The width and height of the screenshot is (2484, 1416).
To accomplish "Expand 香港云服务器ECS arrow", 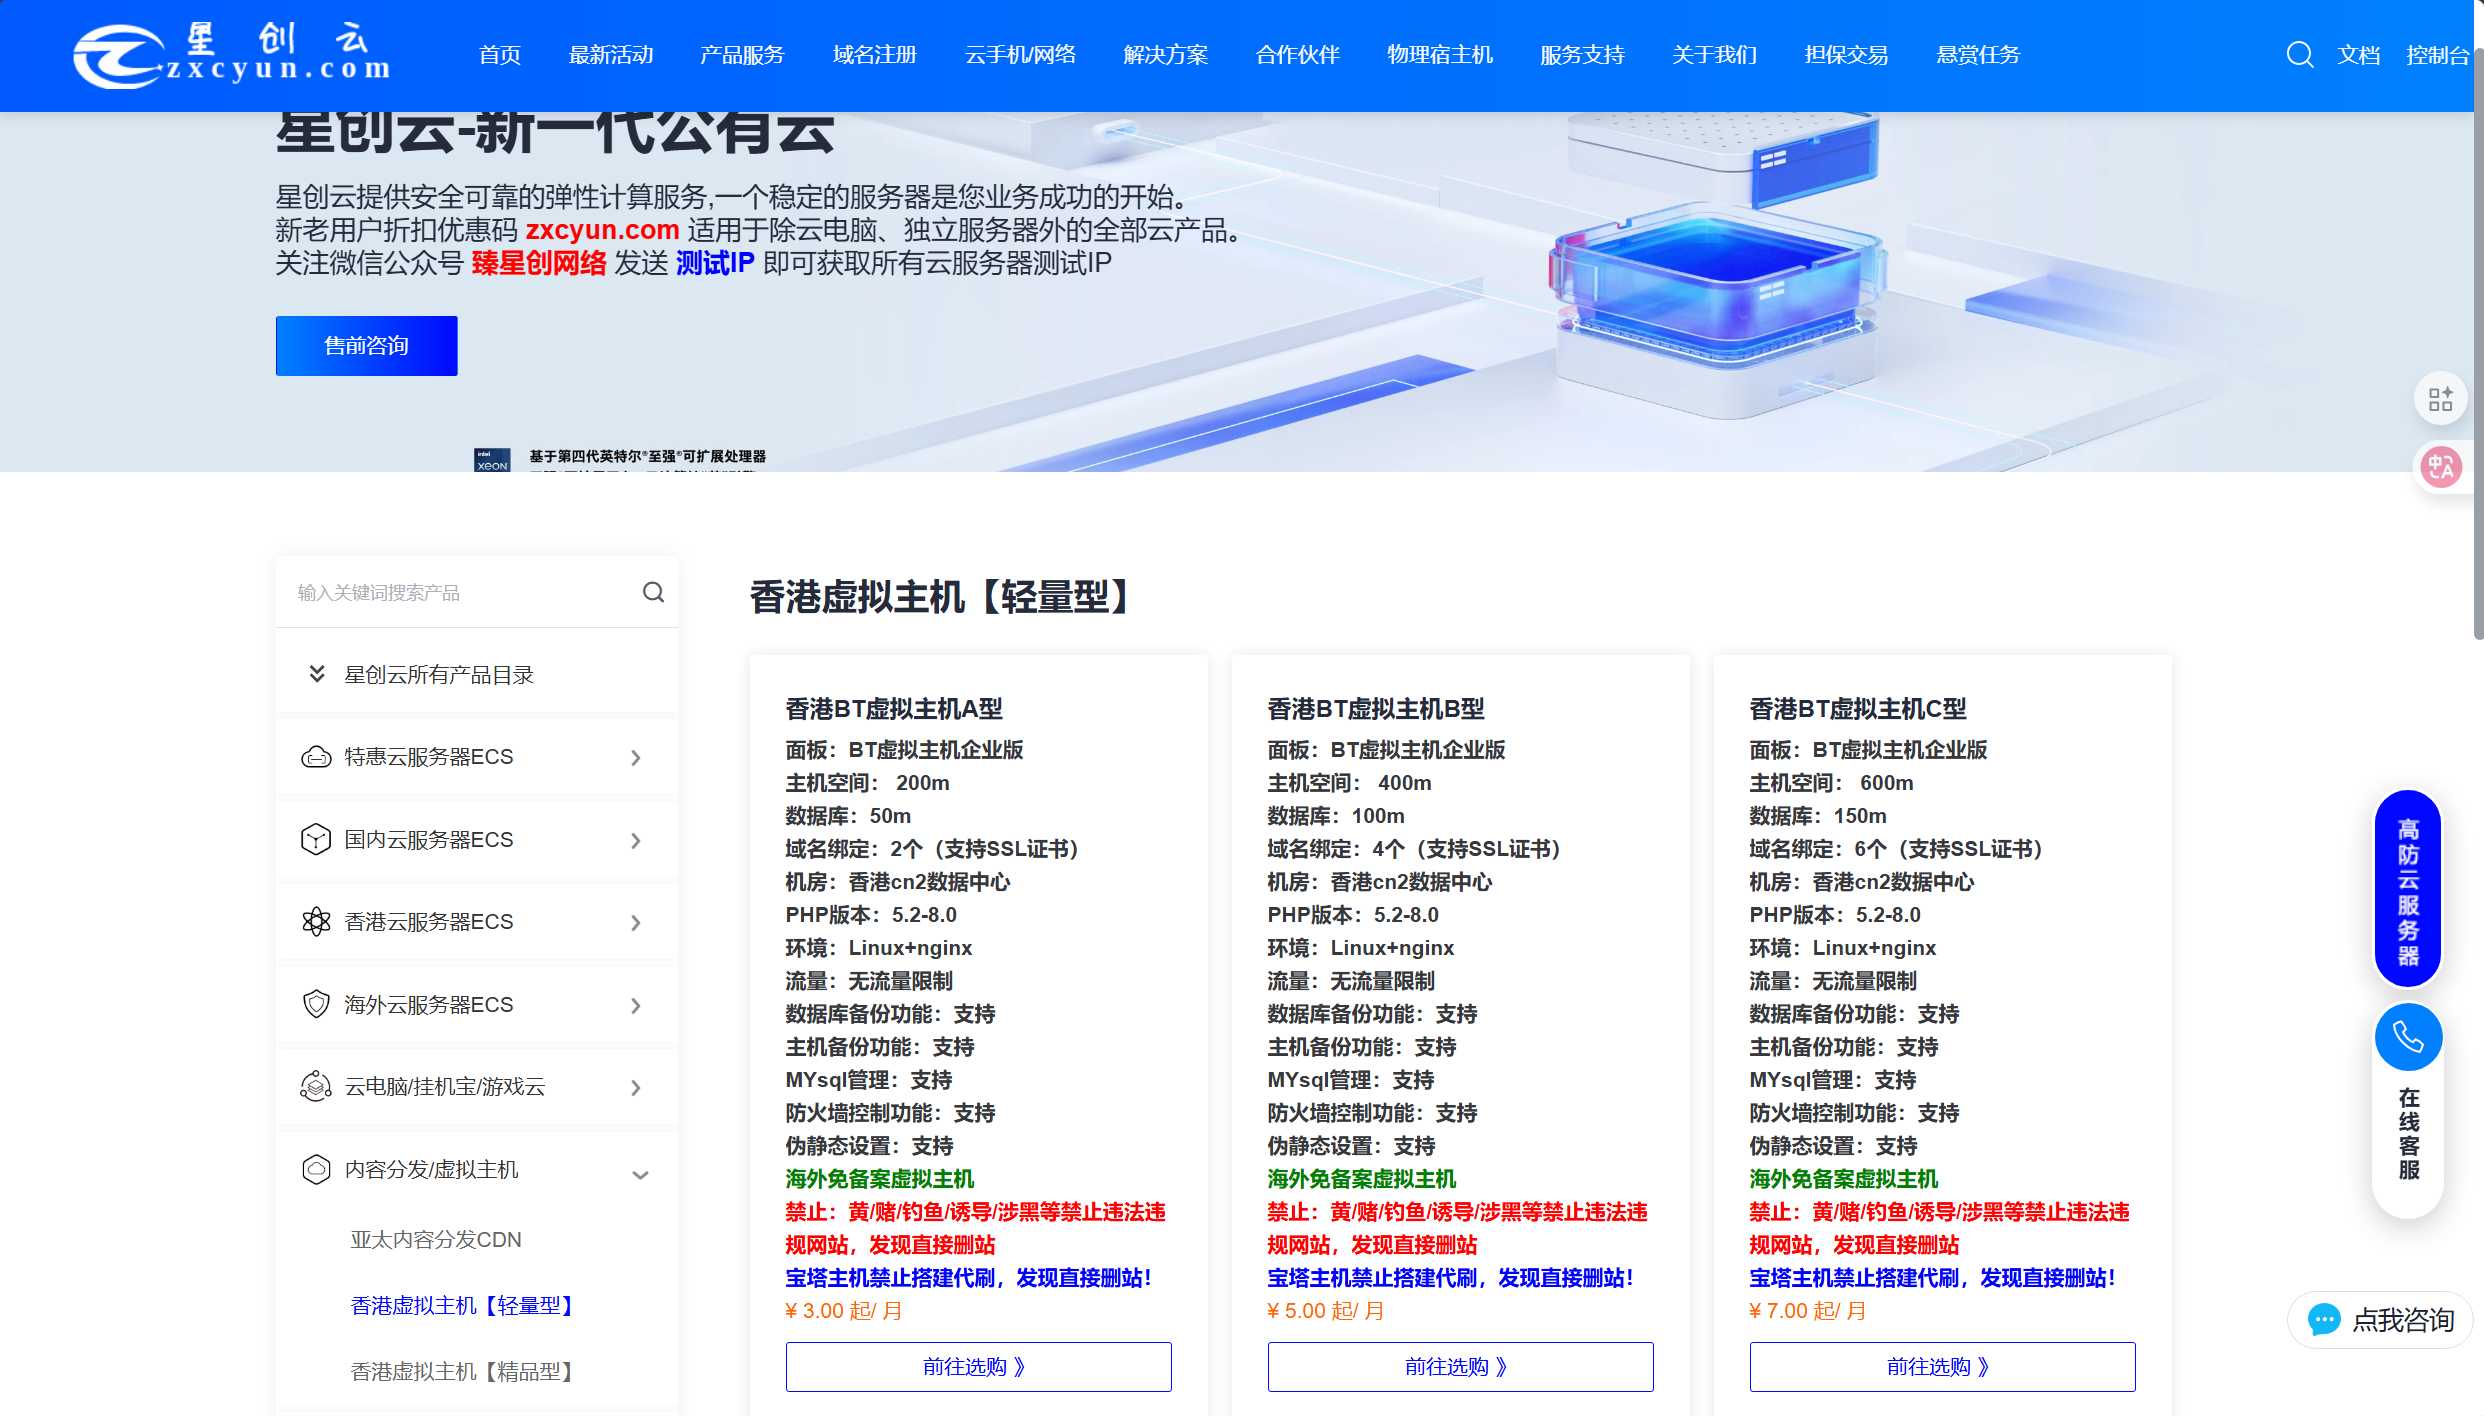I will coord(636,923).
